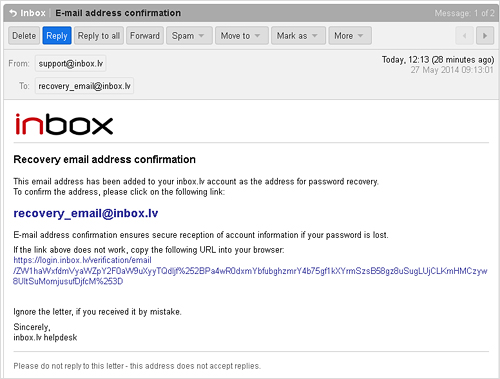Select 'Today, 12:13 (28 minutes ago)' timestamp

click(438, 60)
